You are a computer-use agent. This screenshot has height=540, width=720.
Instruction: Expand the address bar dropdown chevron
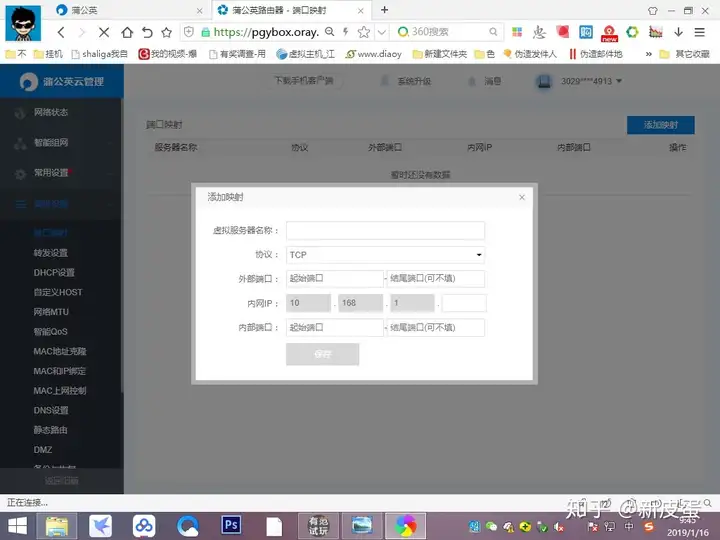[382, 32]
